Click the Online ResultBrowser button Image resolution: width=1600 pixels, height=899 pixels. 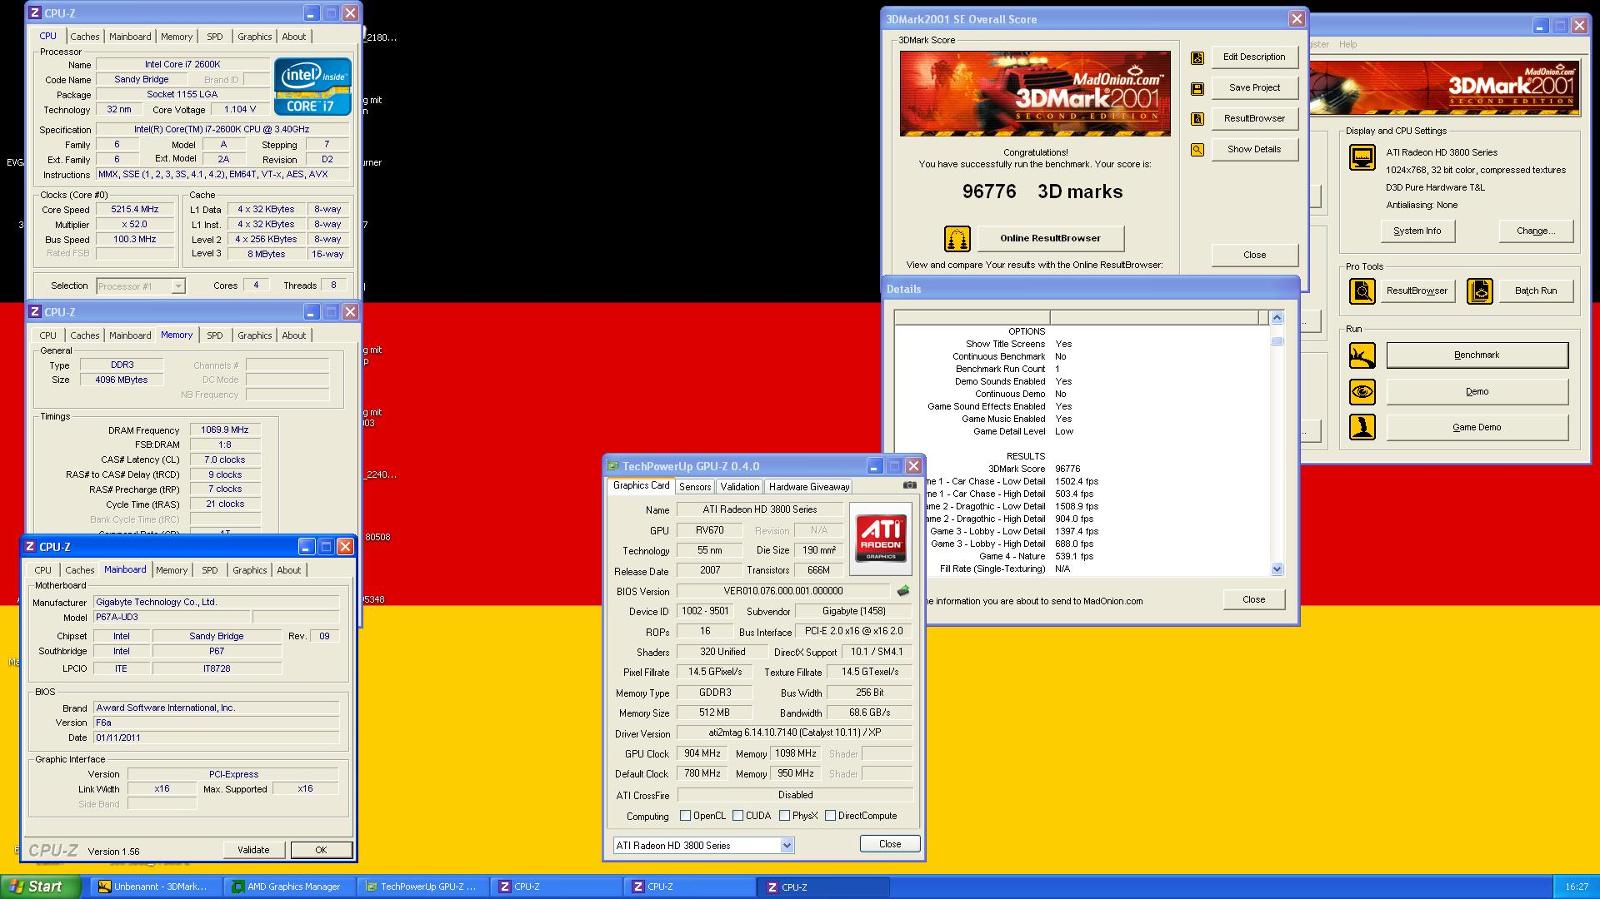1050,238
